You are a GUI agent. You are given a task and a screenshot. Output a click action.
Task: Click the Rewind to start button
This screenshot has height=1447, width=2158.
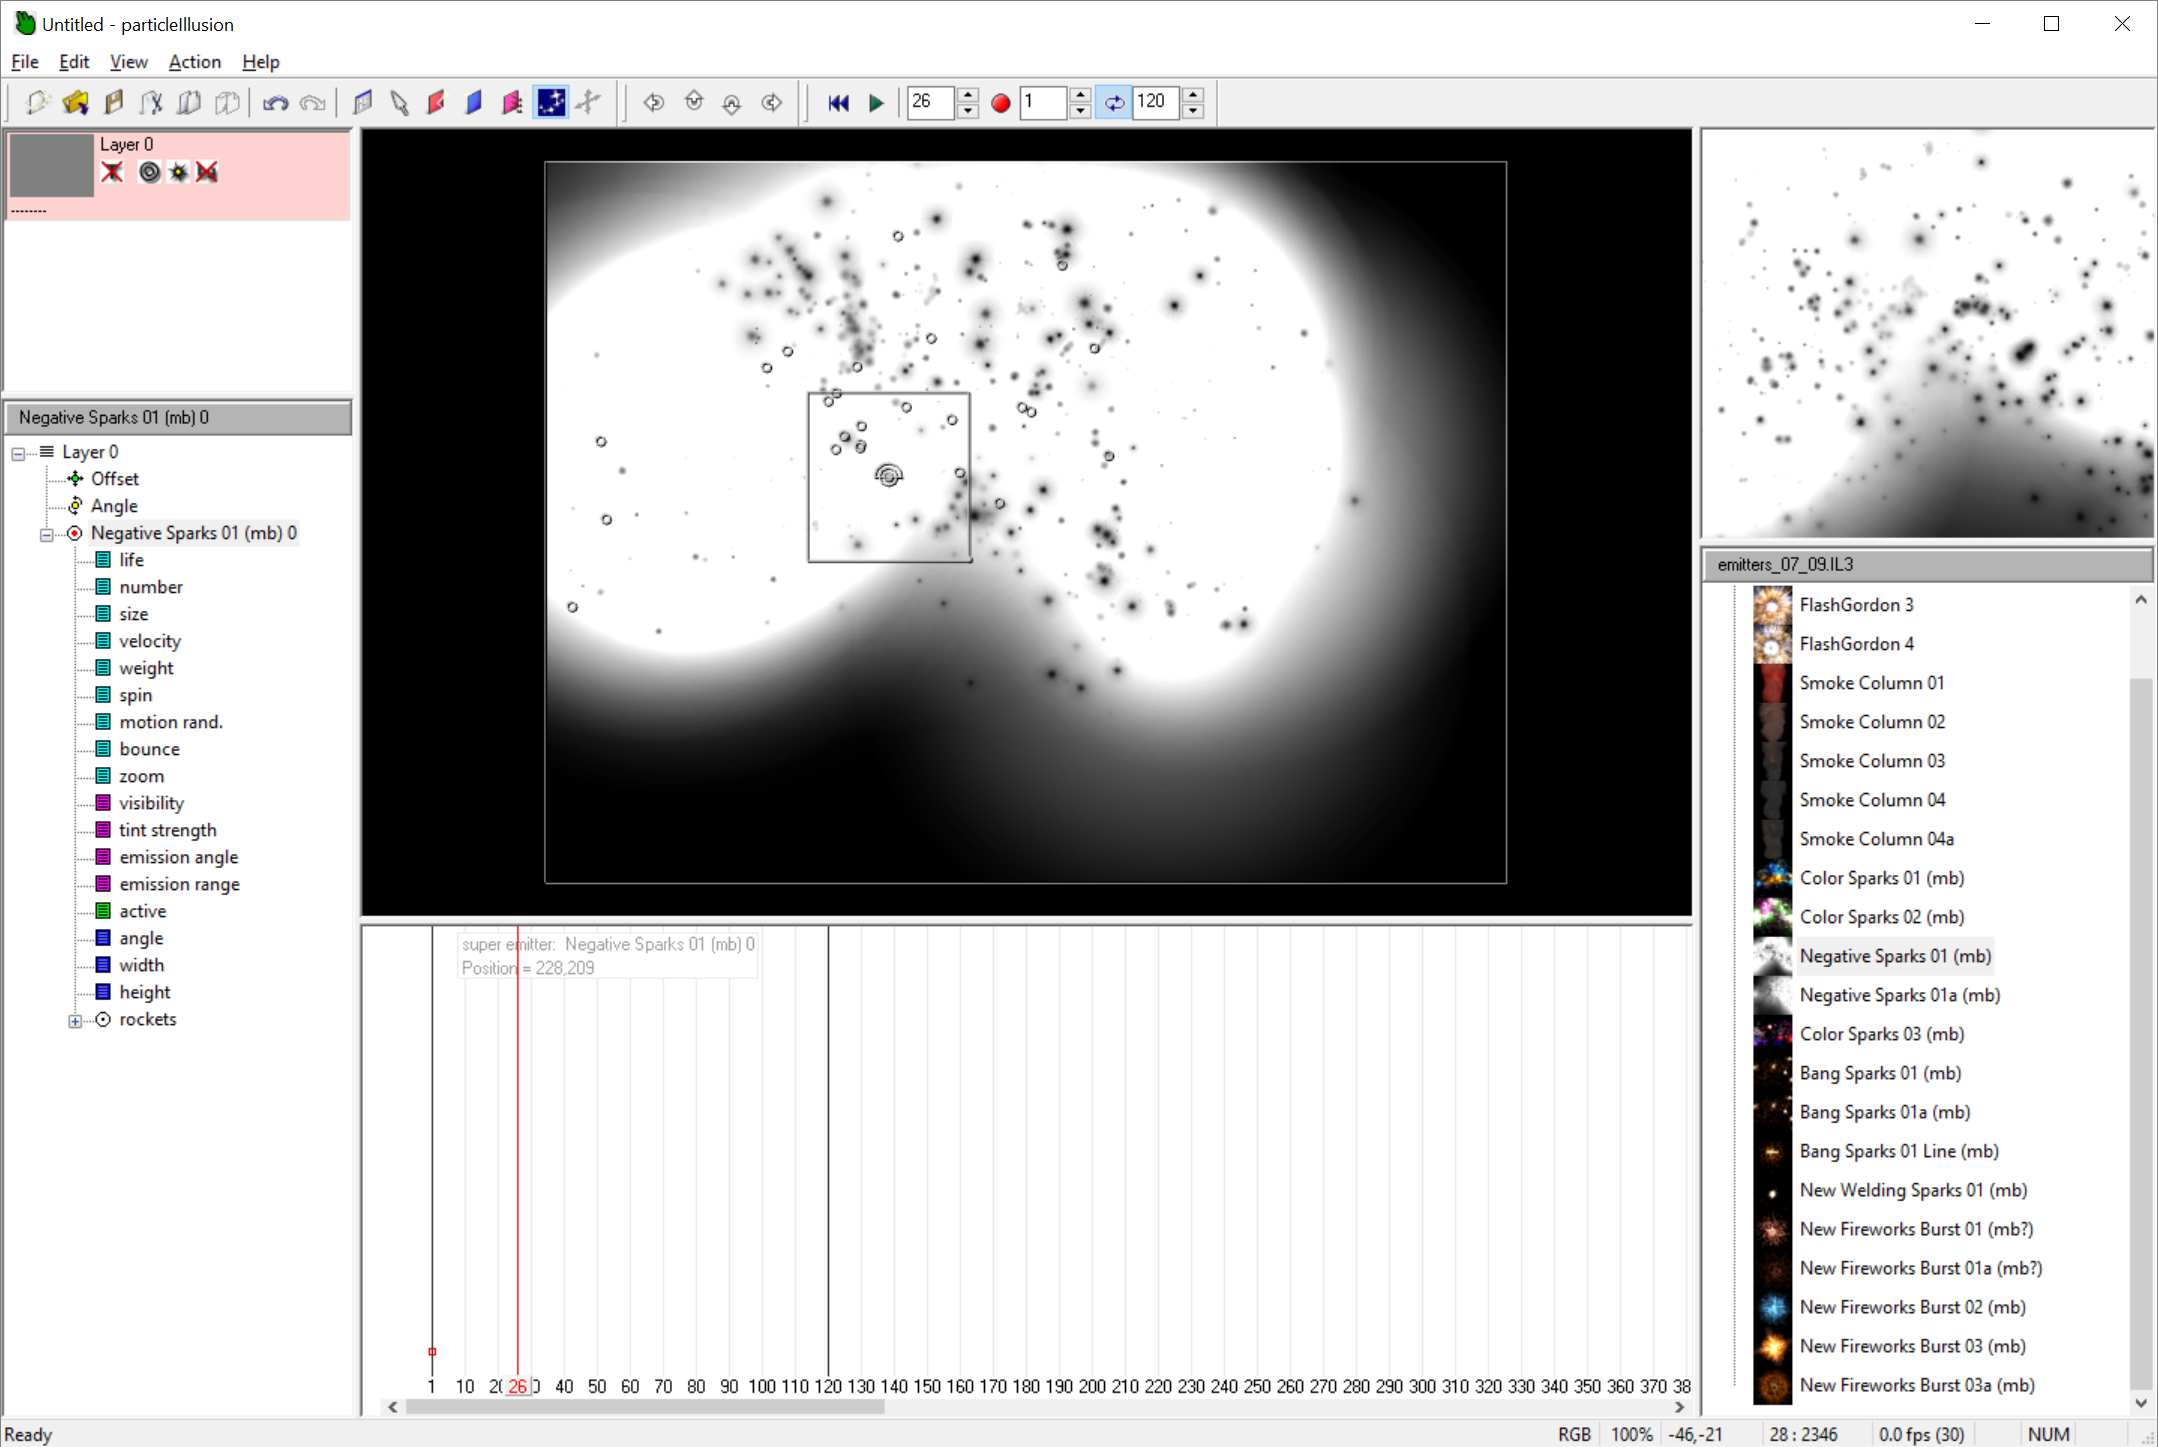[x=838, y=102]
